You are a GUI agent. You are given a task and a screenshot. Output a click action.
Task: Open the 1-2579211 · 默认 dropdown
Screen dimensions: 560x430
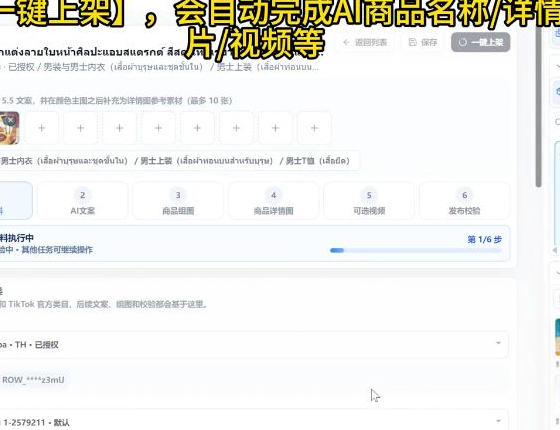254,421
